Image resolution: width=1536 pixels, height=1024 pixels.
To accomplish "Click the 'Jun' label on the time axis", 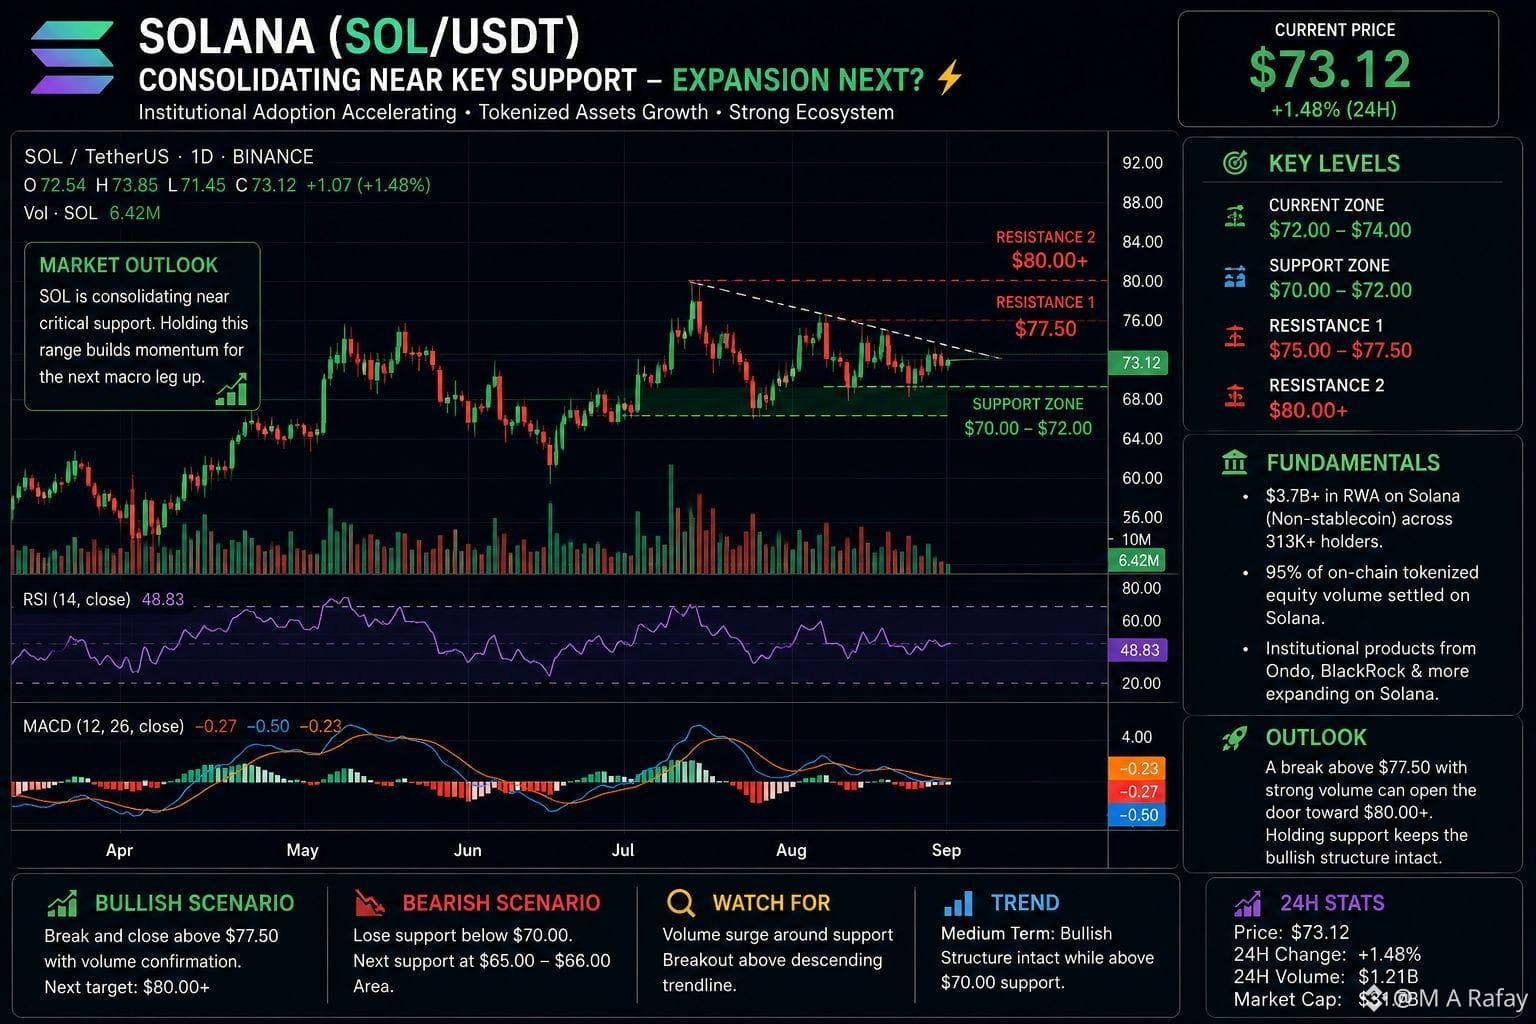I will (467, 850).
